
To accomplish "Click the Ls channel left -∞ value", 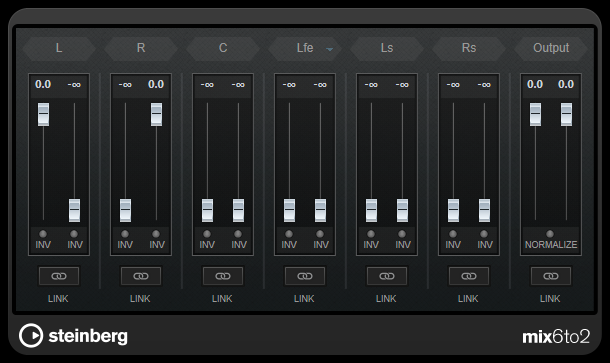I will [371, 84].
